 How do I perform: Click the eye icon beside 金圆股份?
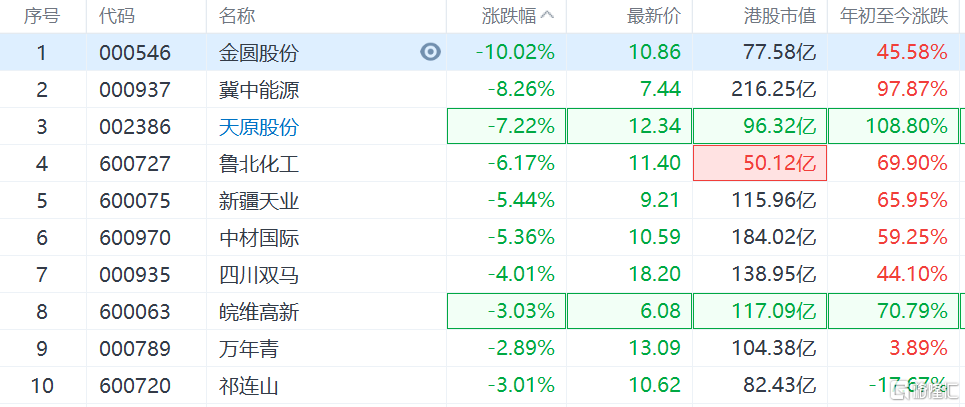coord(431,52)
